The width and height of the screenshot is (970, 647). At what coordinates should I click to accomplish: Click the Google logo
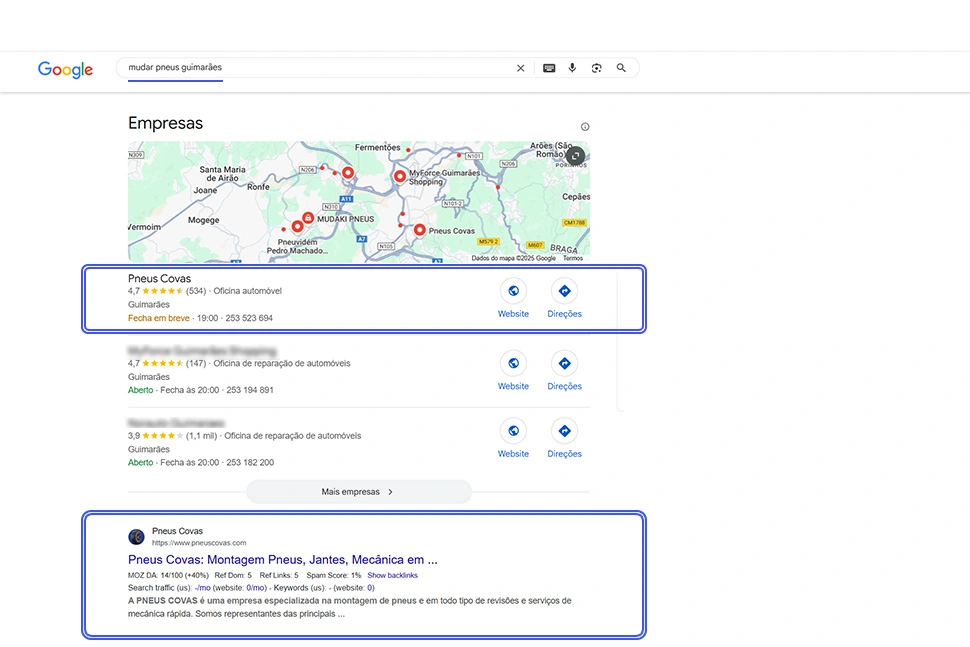(65, 69)
